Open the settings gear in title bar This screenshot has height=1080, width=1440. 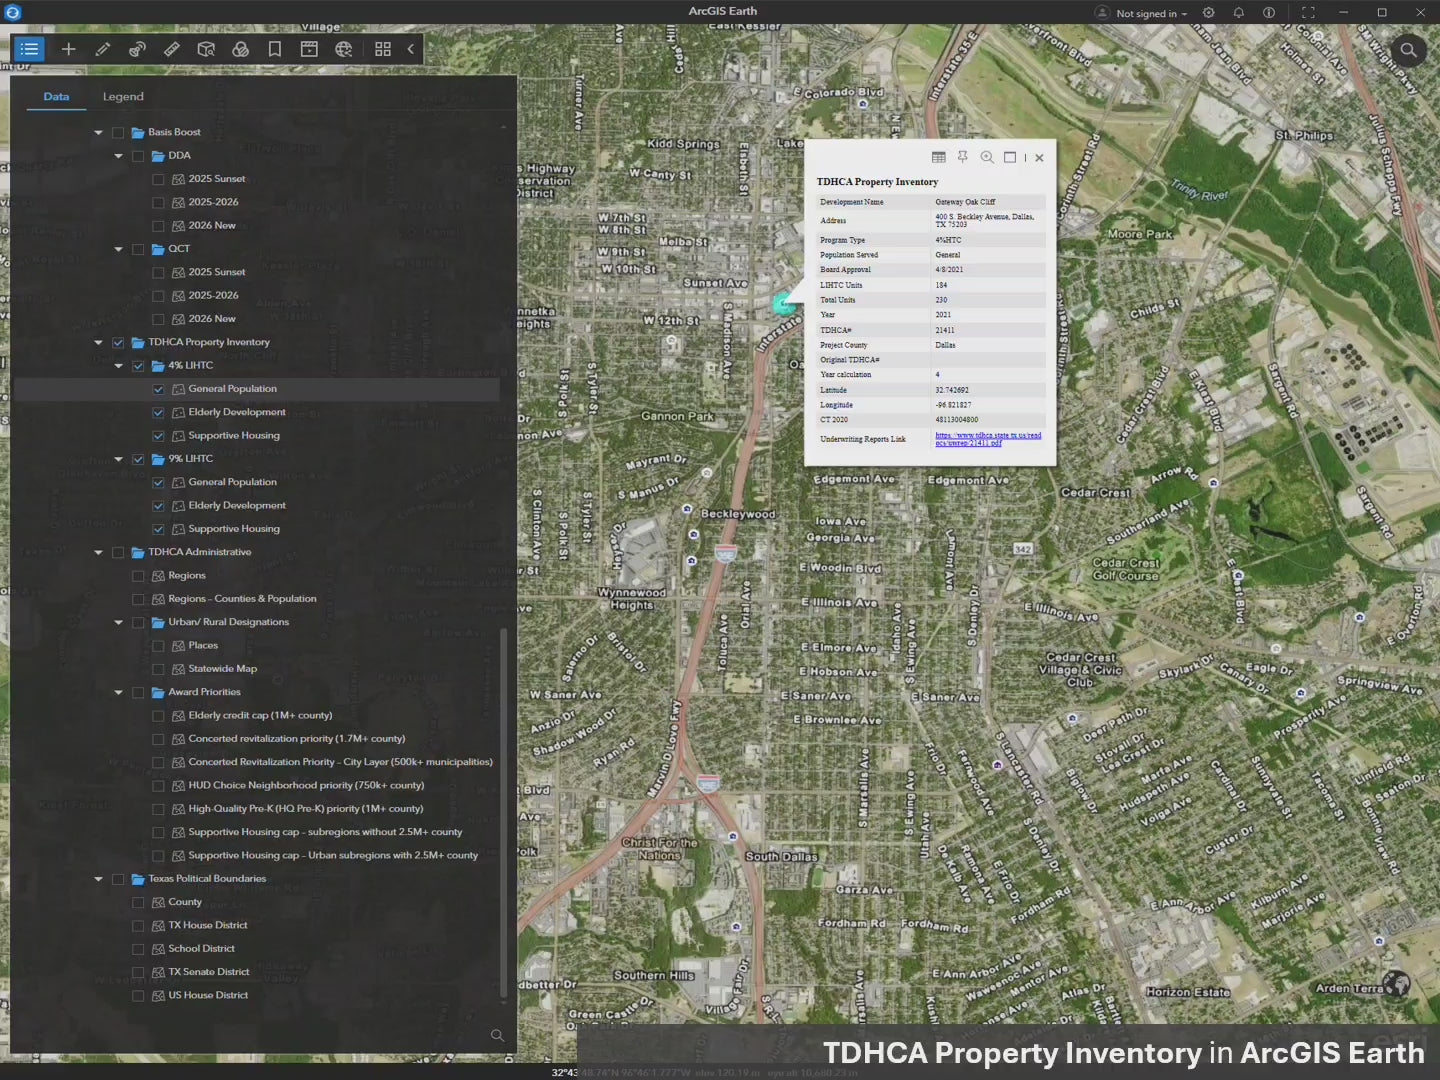point(1208,13)
